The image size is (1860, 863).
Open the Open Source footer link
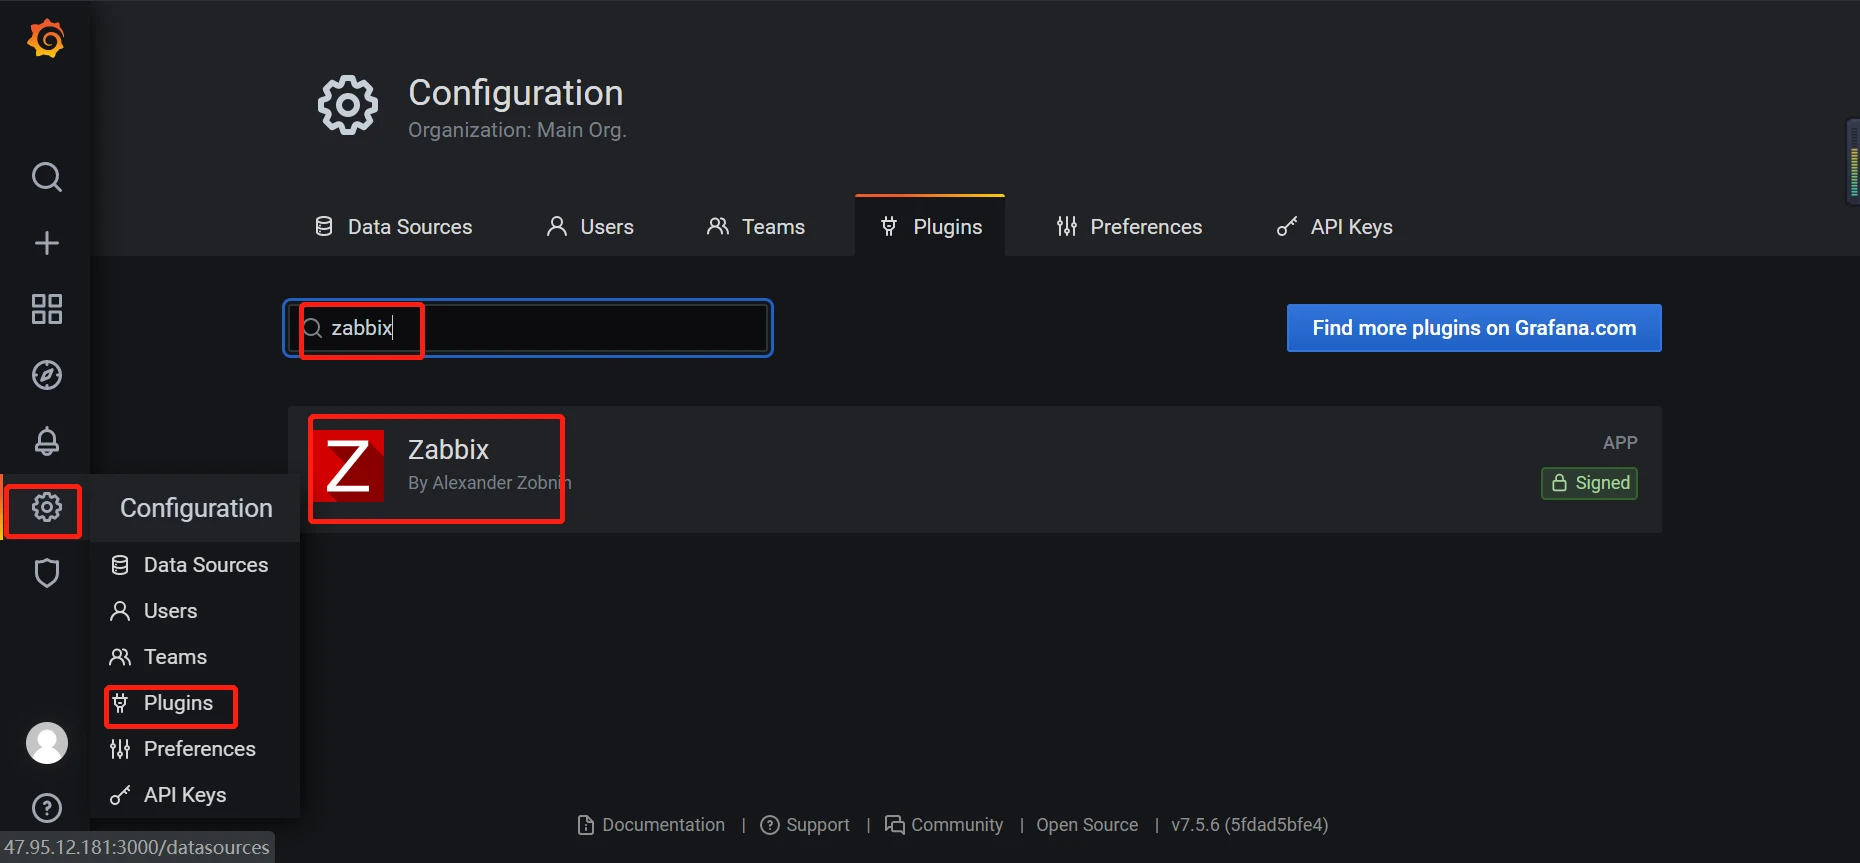[x=1087, y=825]
